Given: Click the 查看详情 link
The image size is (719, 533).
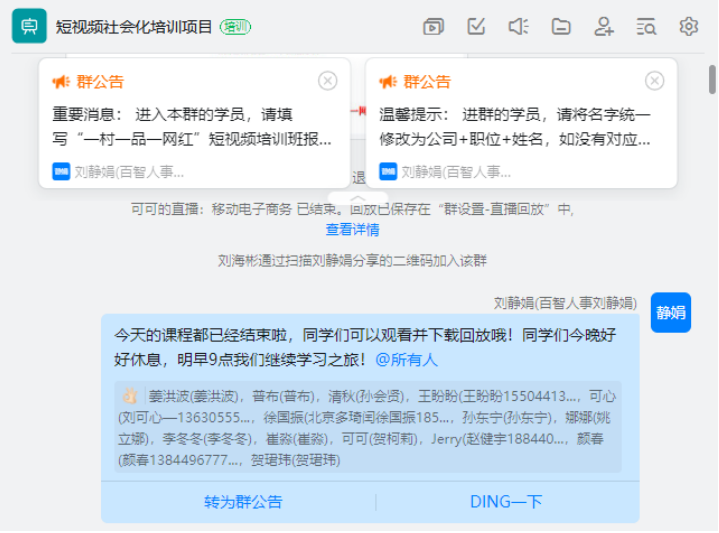Looking at the screenshot, I should pyautogui.click(x=352, y=229).
